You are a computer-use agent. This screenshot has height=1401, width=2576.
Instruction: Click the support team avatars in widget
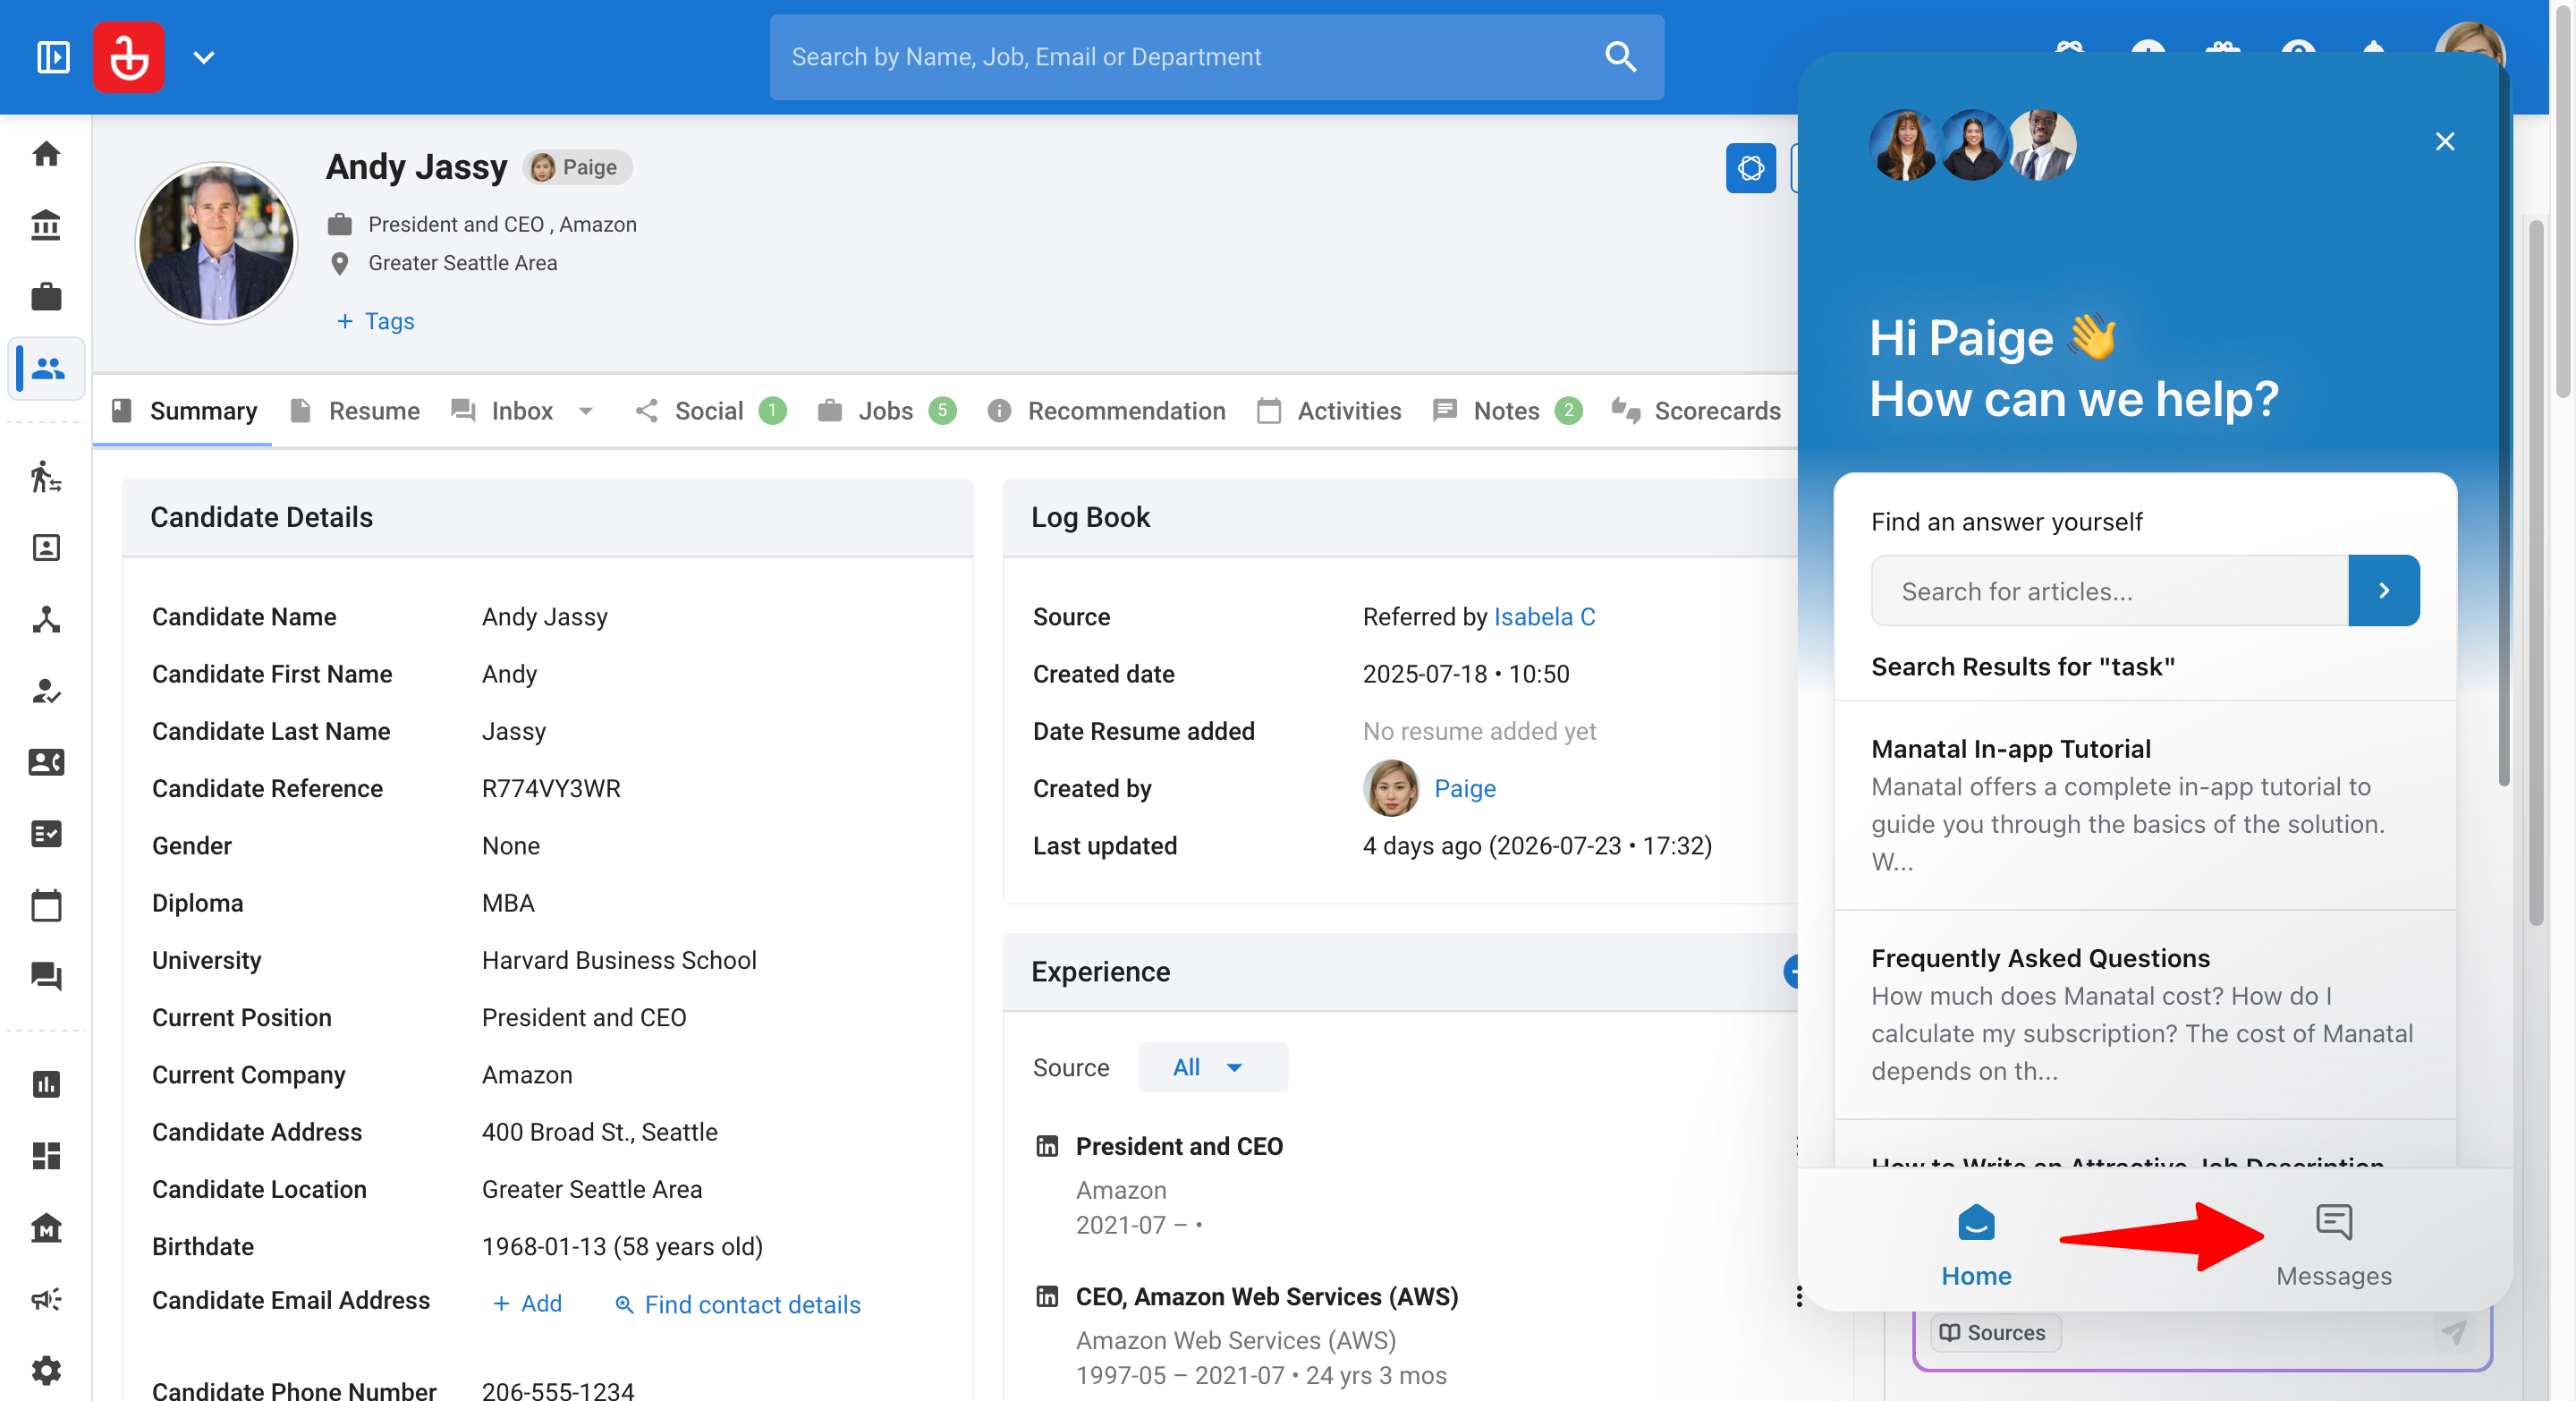(1972, 145)
